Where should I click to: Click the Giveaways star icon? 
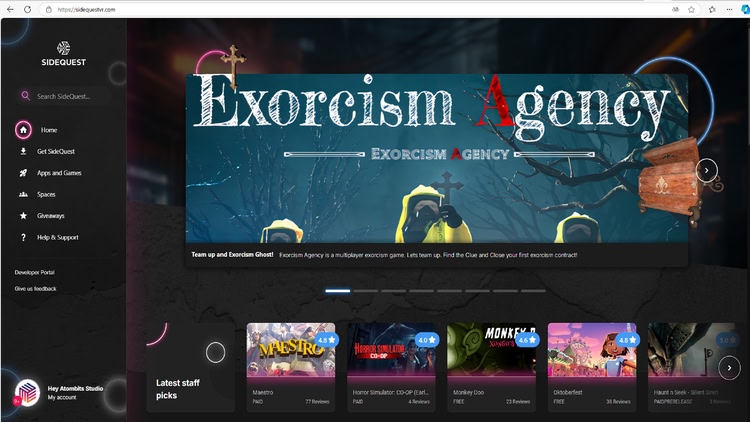coord(23,216)
